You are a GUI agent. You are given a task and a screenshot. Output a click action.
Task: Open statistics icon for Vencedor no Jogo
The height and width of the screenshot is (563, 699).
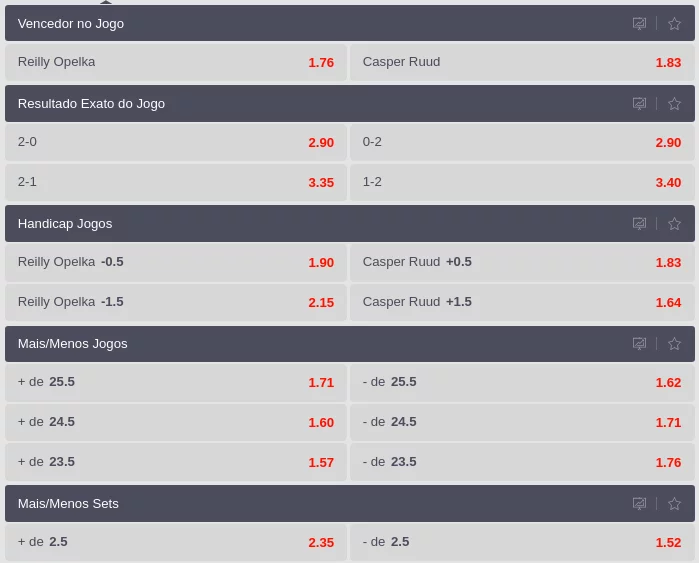click(x=639, y=23)
